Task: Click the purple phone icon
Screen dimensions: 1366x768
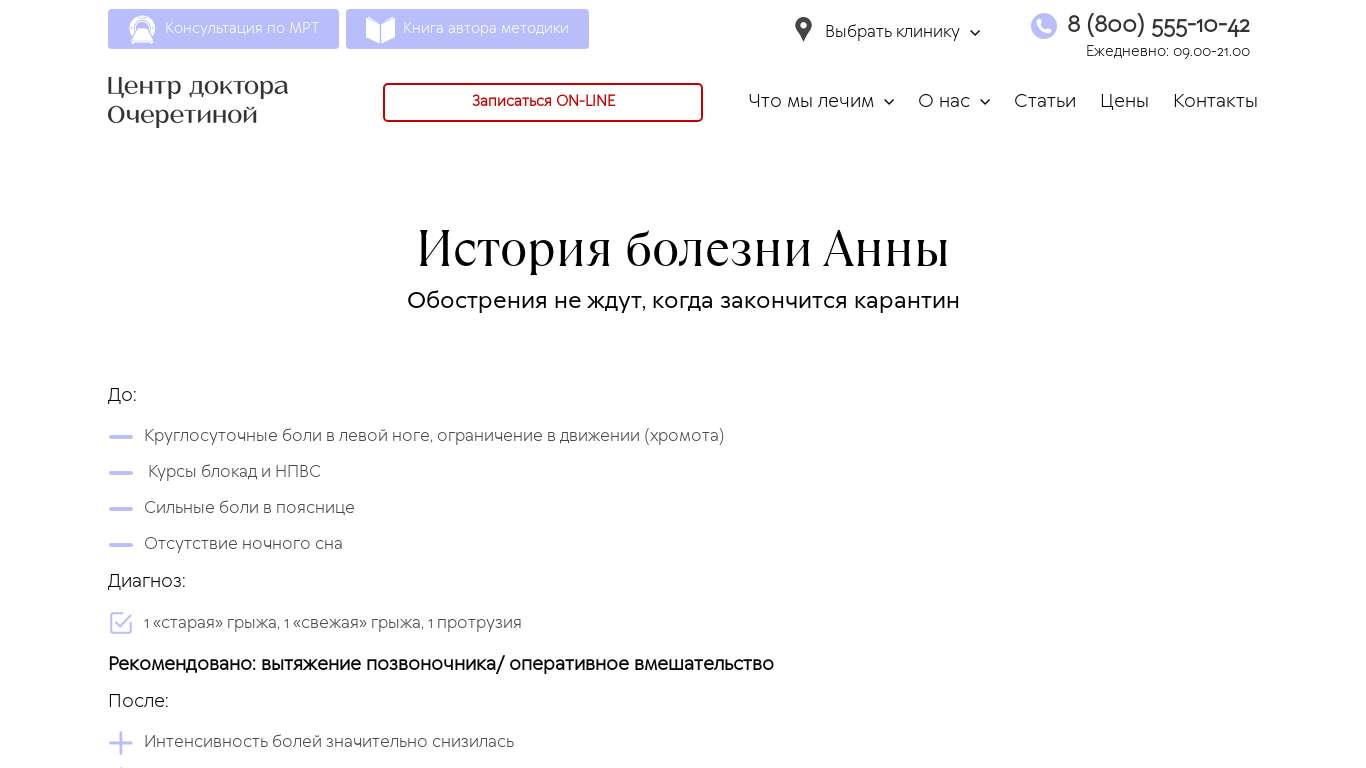Action: click(1043, 26)
